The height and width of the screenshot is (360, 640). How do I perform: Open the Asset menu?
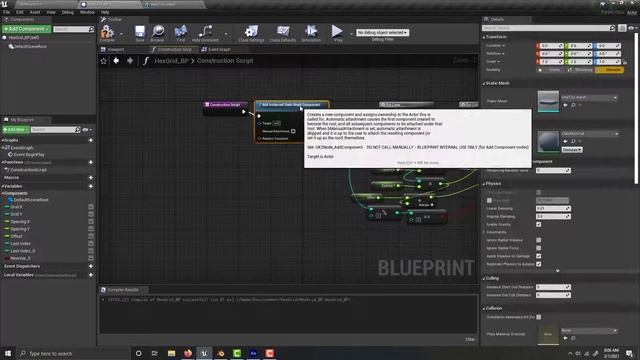(x=35, y=12)
